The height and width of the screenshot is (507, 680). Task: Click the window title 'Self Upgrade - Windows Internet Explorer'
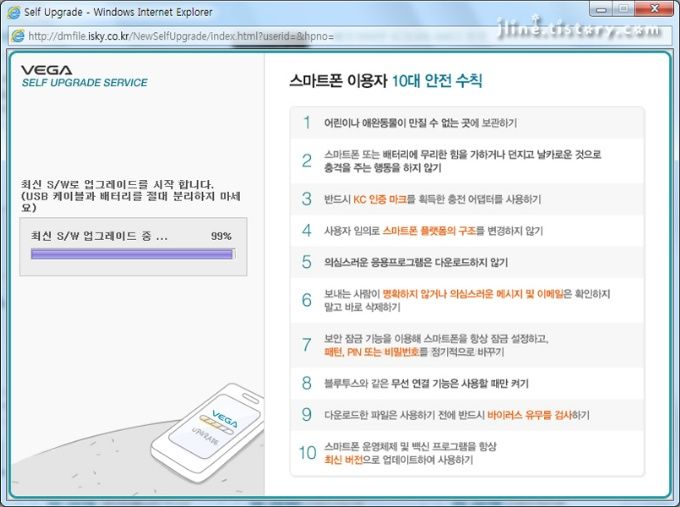[x=118, y=12]
